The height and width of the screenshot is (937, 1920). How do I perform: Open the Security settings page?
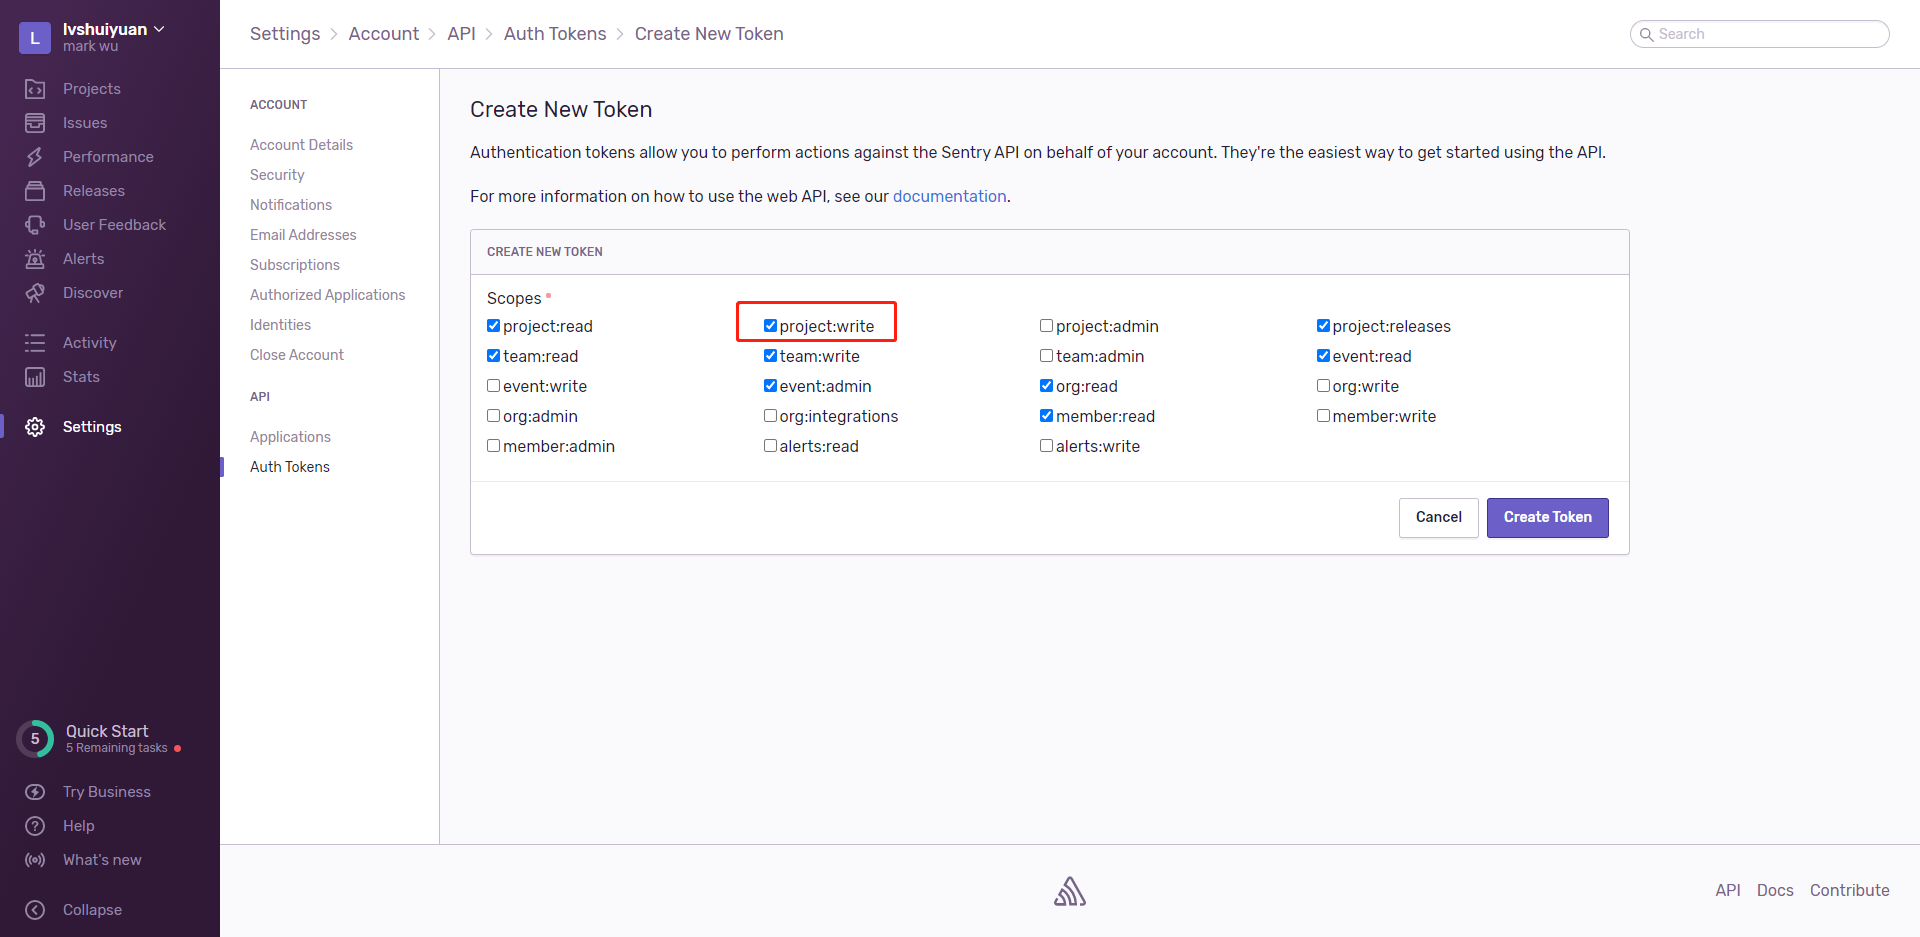click(277, 174)
